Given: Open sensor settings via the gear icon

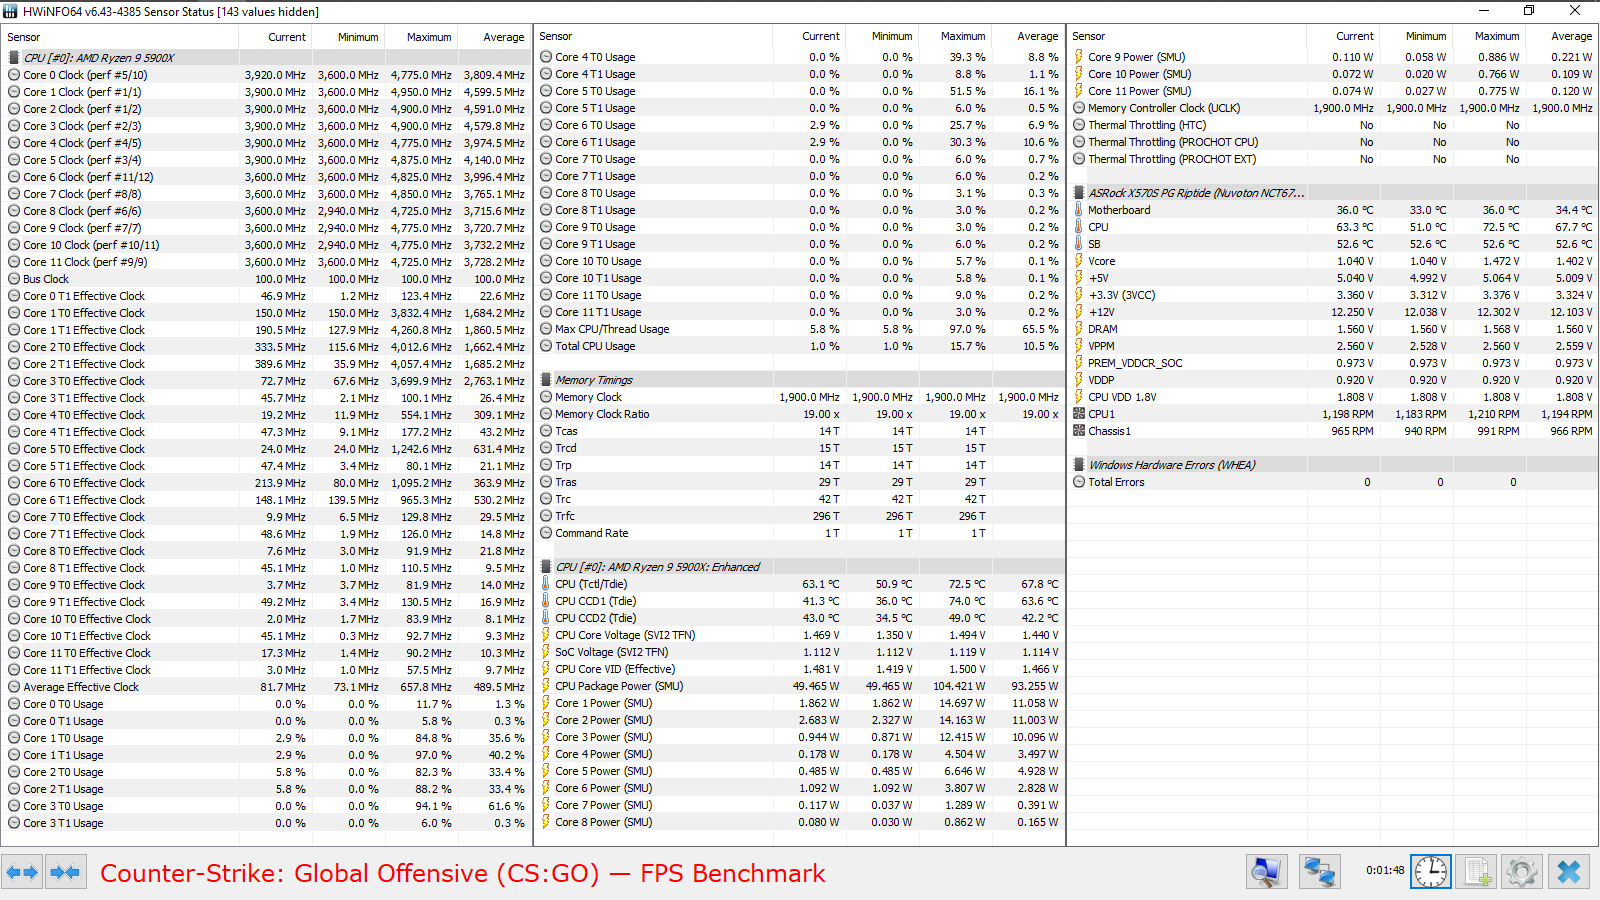Looking at the screenshot, I should tap(1522, 873).
